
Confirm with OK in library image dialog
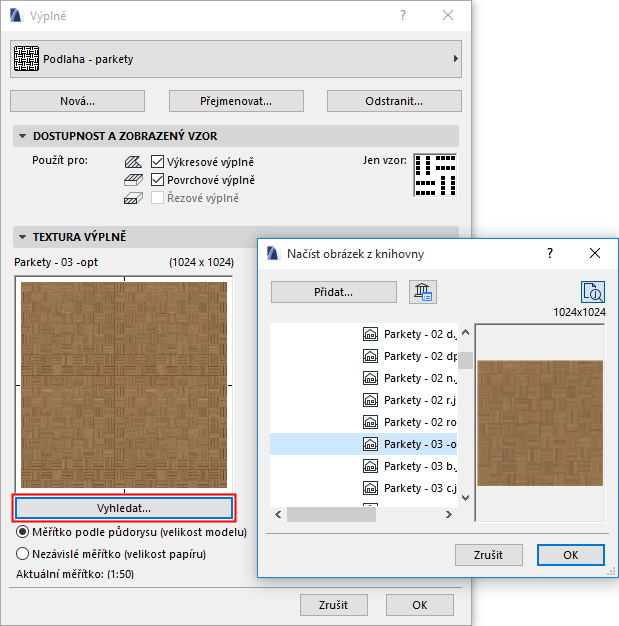coord(571,555)
